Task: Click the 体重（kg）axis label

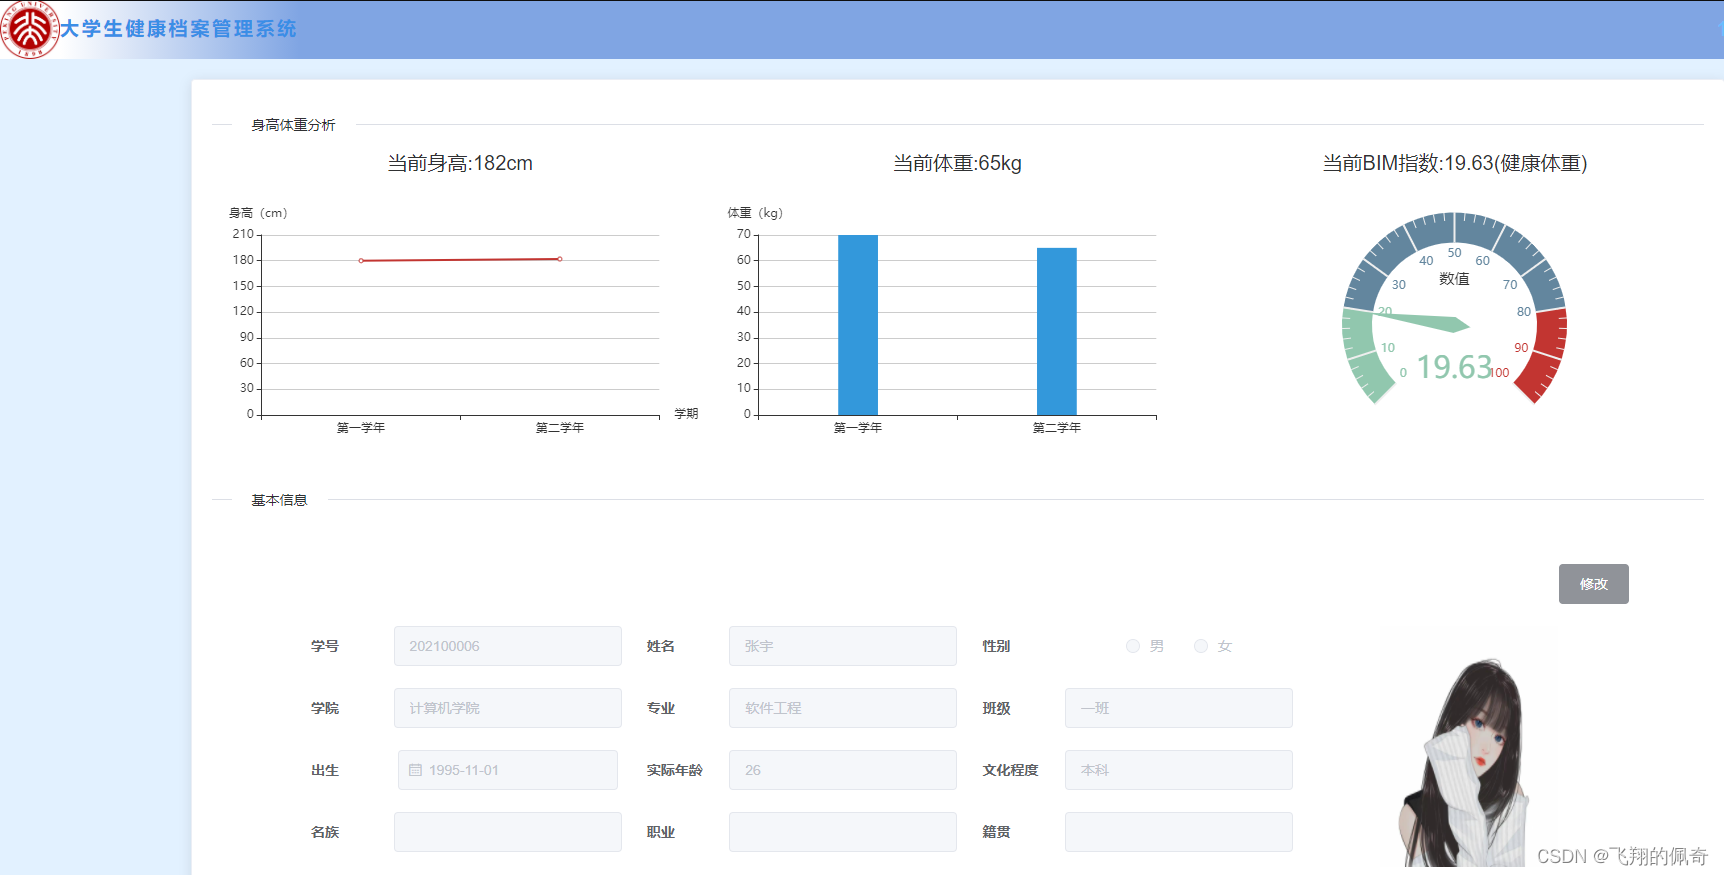Action: [755, 213]
